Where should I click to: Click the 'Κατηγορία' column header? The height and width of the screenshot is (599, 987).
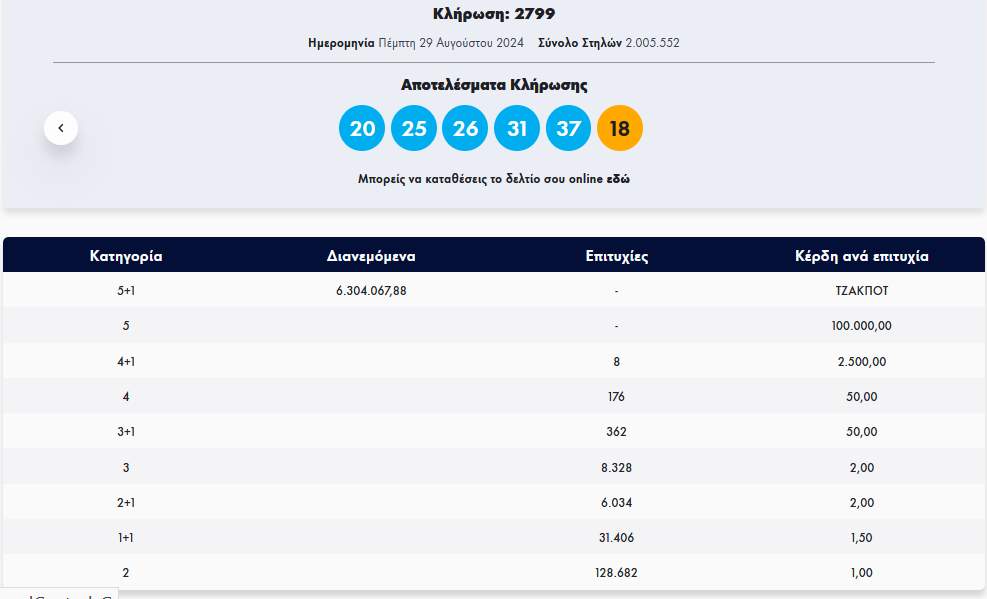(x=126, y=256)
